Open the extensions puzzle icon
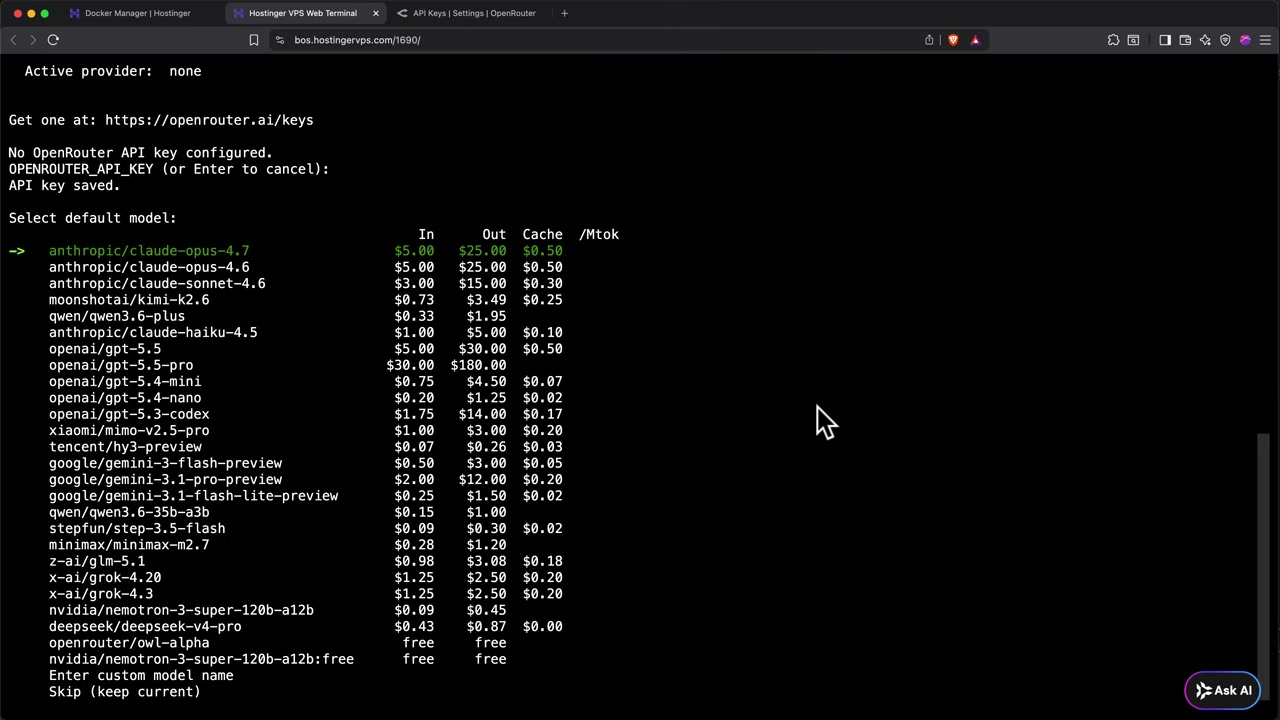The width and height of the screenshot is (1280, 720). tap(1113, 40)
